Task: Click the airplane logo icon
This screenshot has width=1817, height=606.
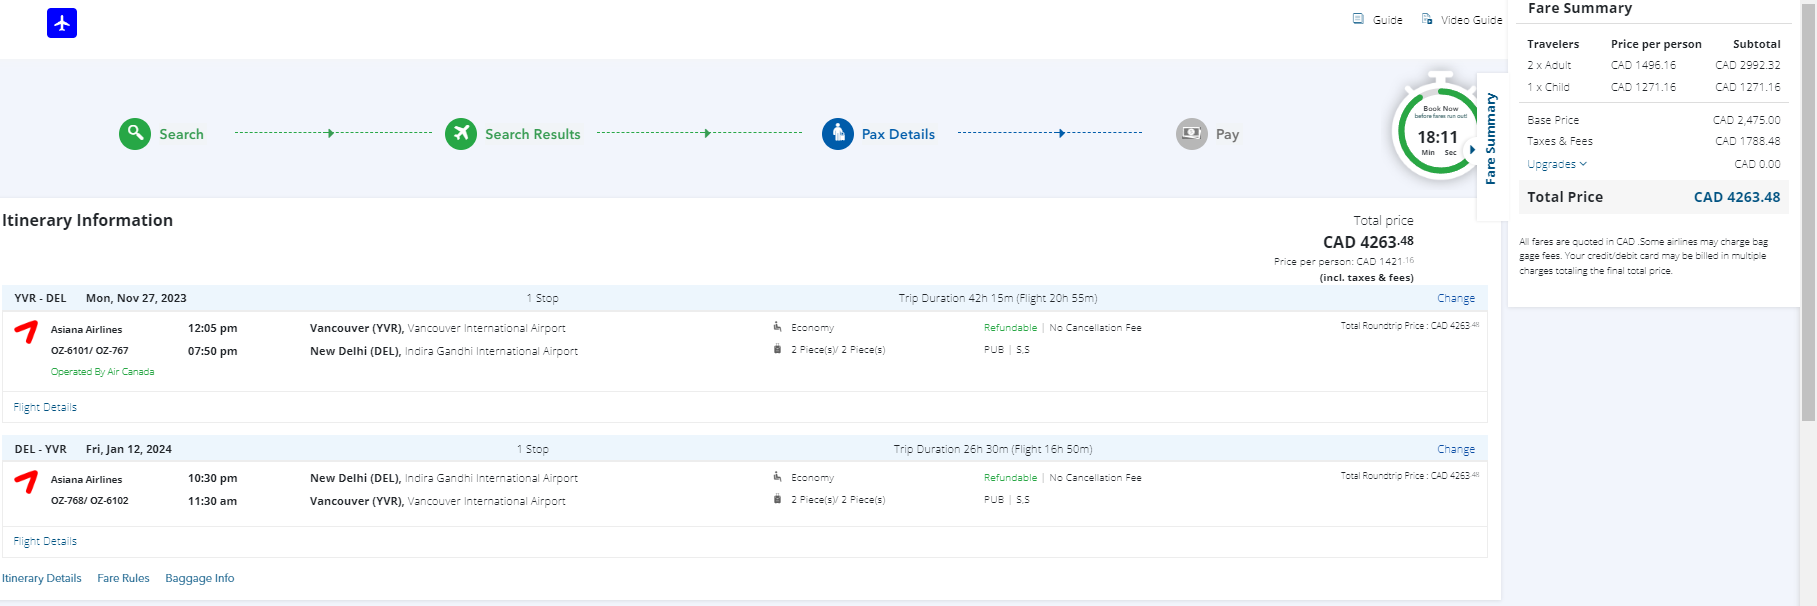Action: click(x=62, y=23)
